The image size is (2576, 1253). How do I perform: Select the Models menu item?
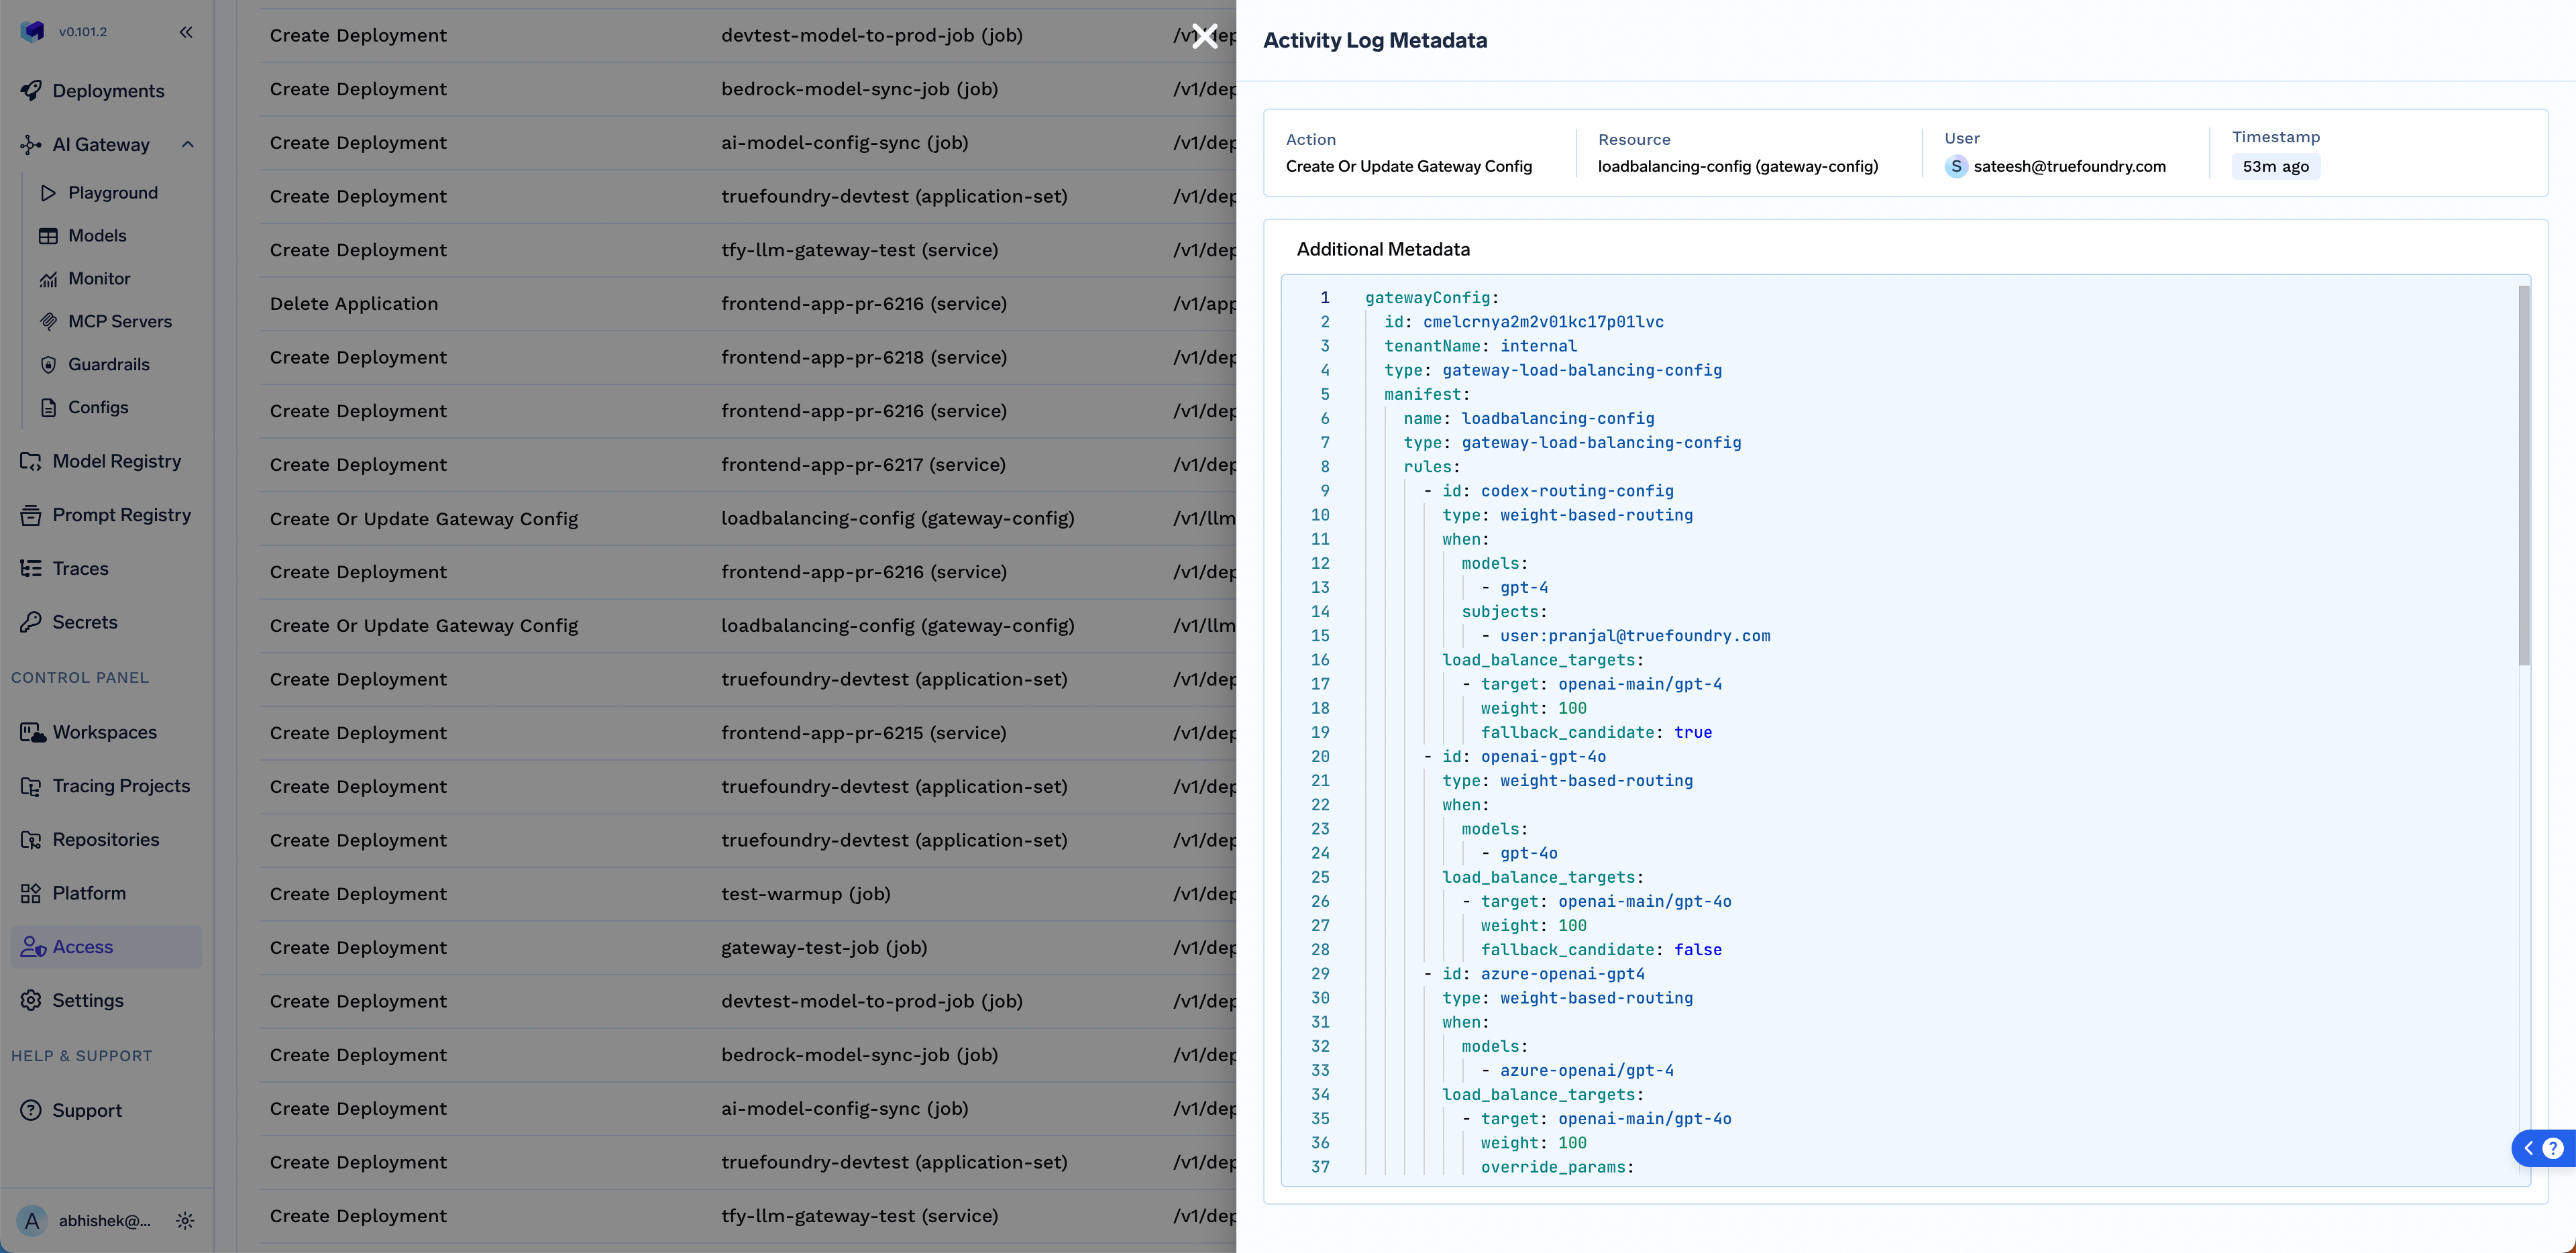[x=97, y=235]
